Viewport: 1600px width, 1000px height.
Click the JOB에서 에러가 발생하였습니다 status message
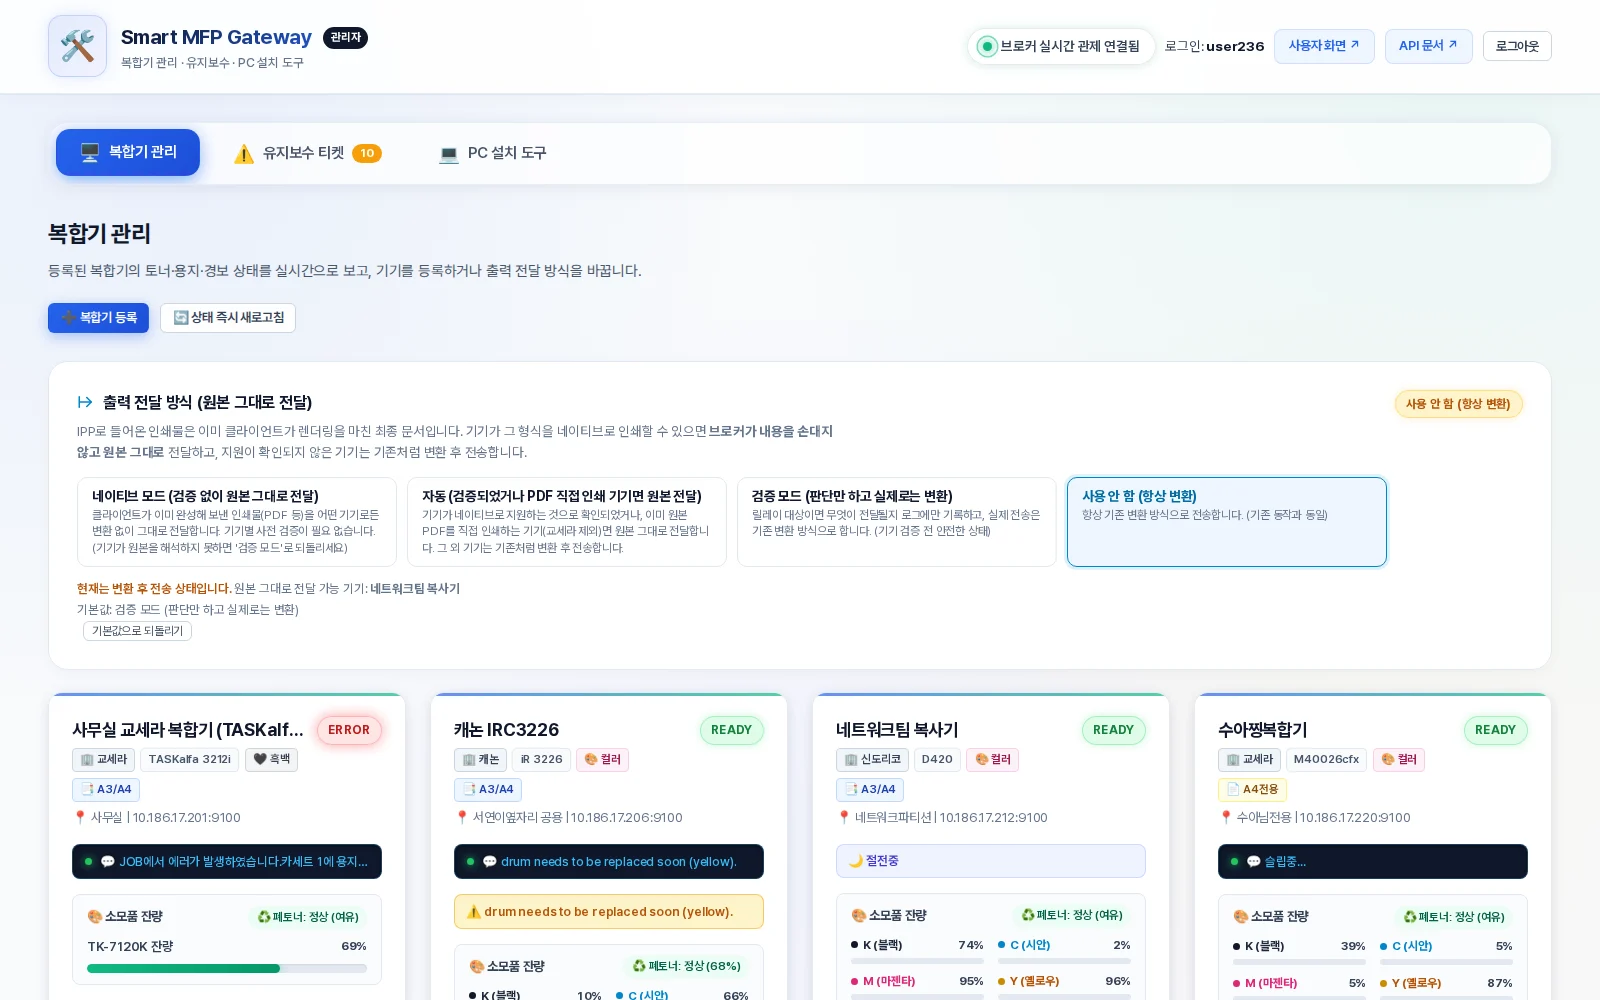pyautogui.click(x=227, y=861)
